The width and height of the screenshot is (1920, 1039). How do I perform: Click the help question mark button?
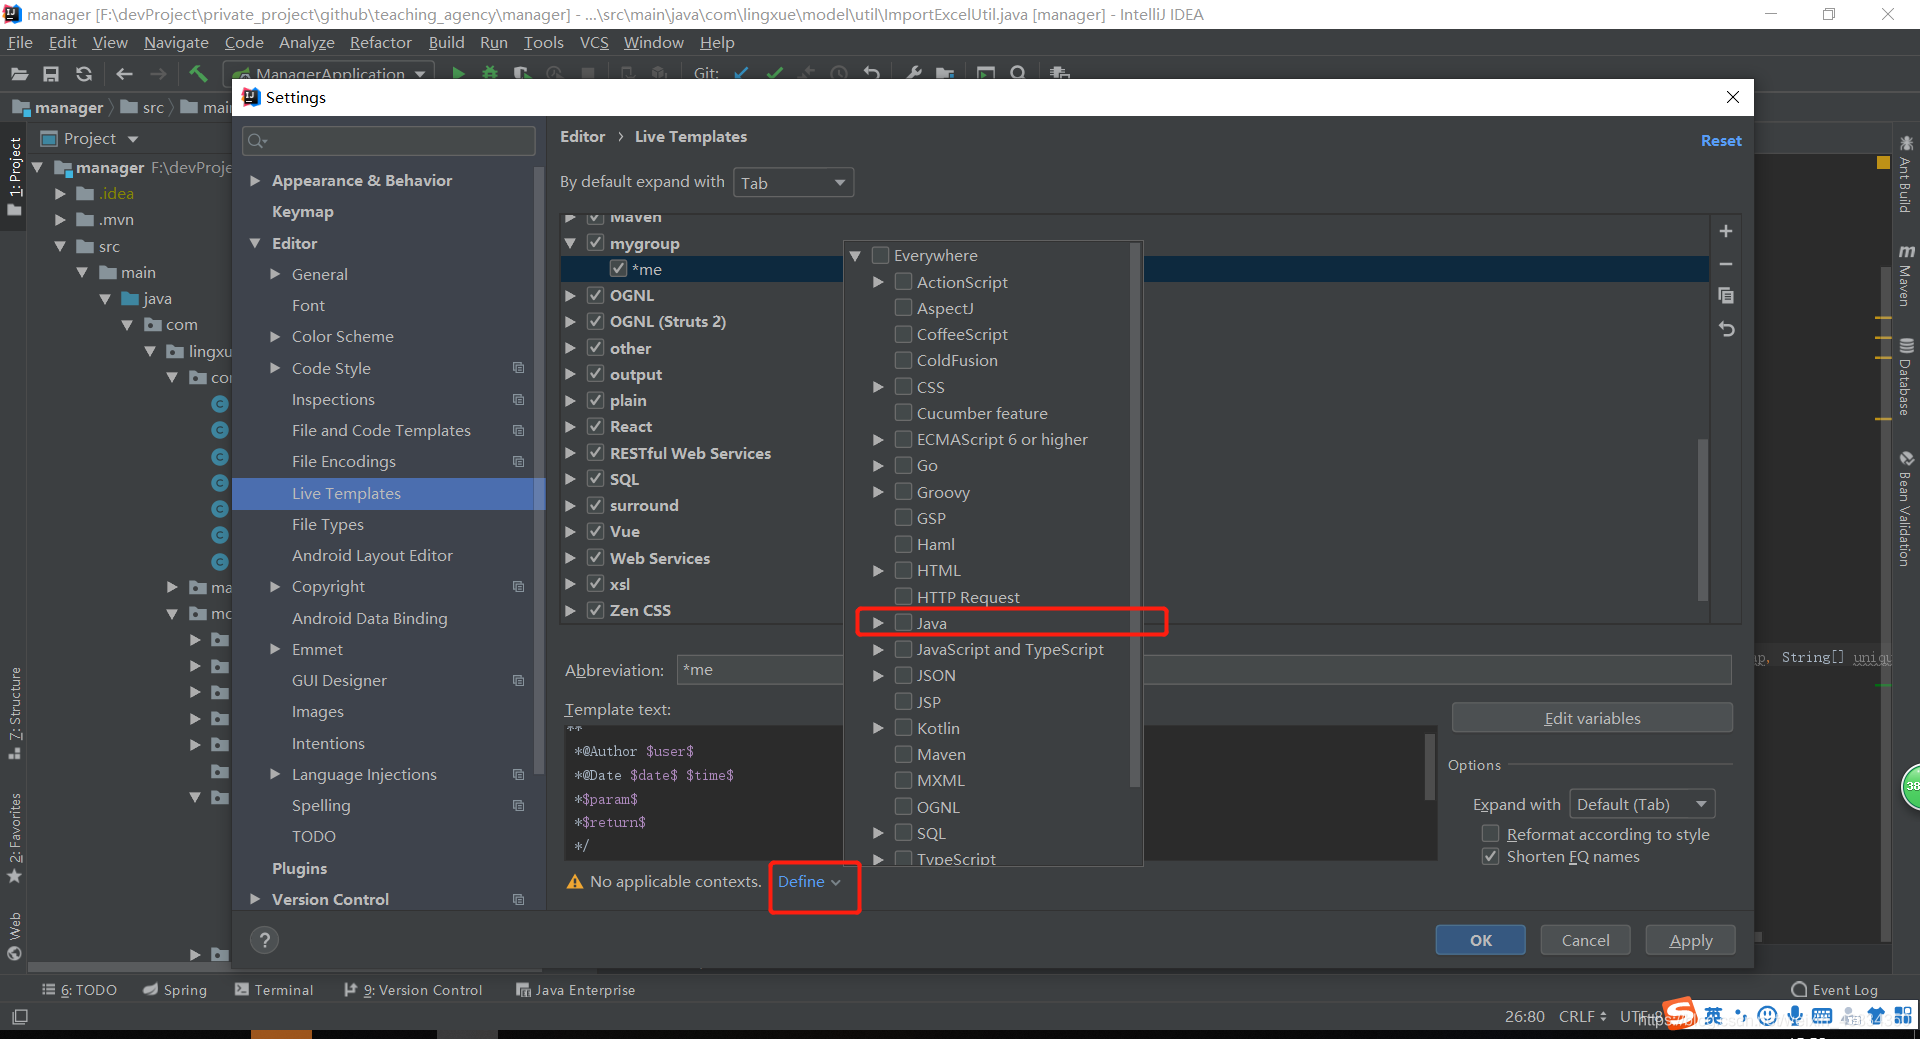click(264, 940)
